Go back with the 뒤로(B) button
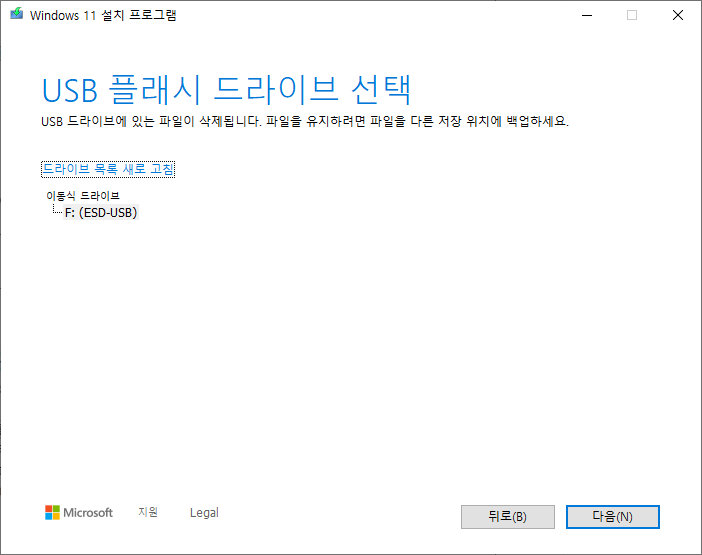The image size is (702, 555). [508, 517]
